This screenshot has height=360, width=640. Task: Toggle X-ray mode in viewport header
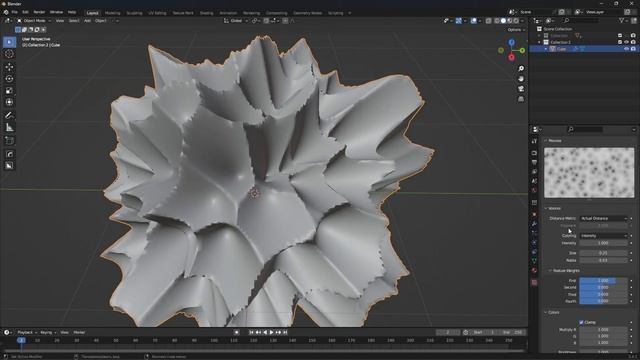[489, 20]
